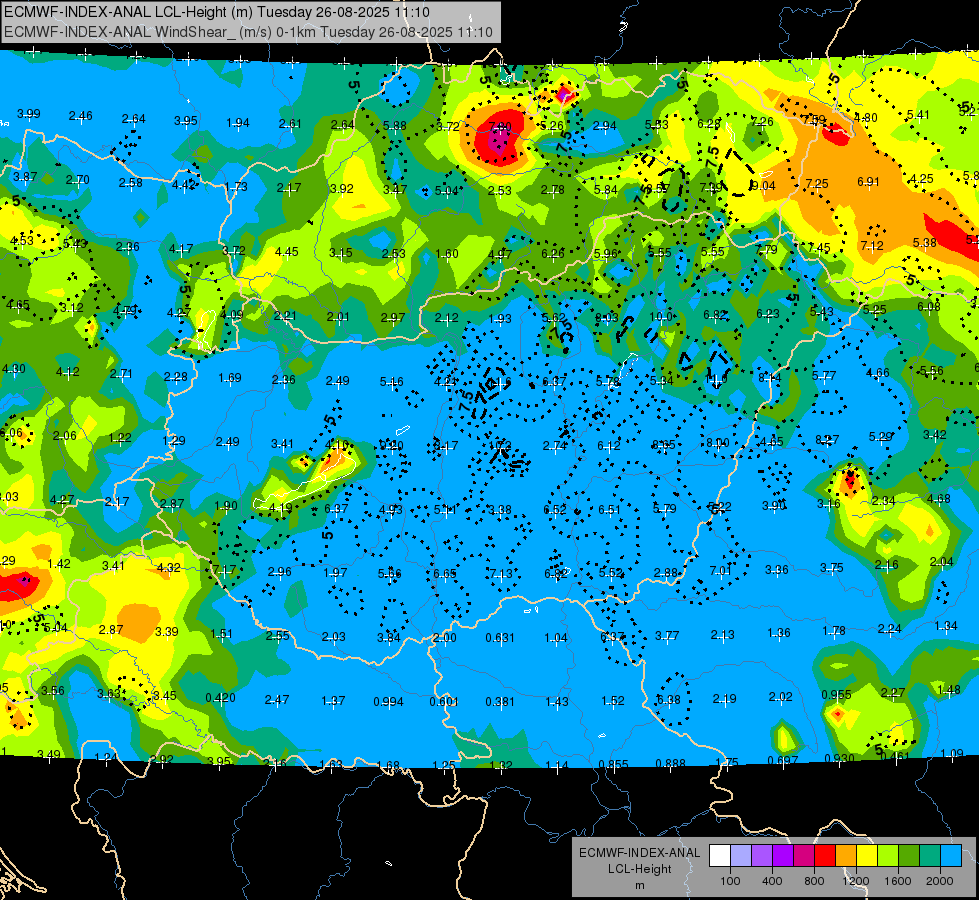Click the wind shear value 0.855
This screenshot has width=979, height=900.
tap(614, 764)
